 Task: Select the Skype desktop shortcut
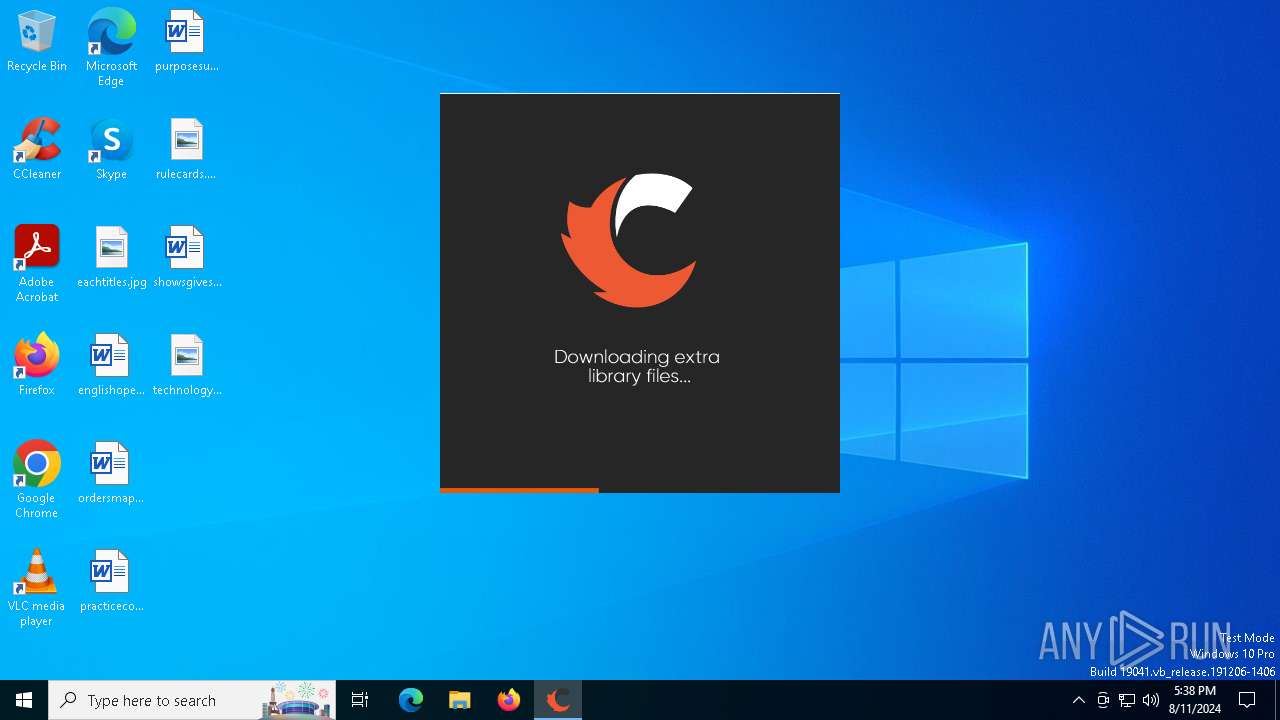pyautogui.click(x=111, y=150)
